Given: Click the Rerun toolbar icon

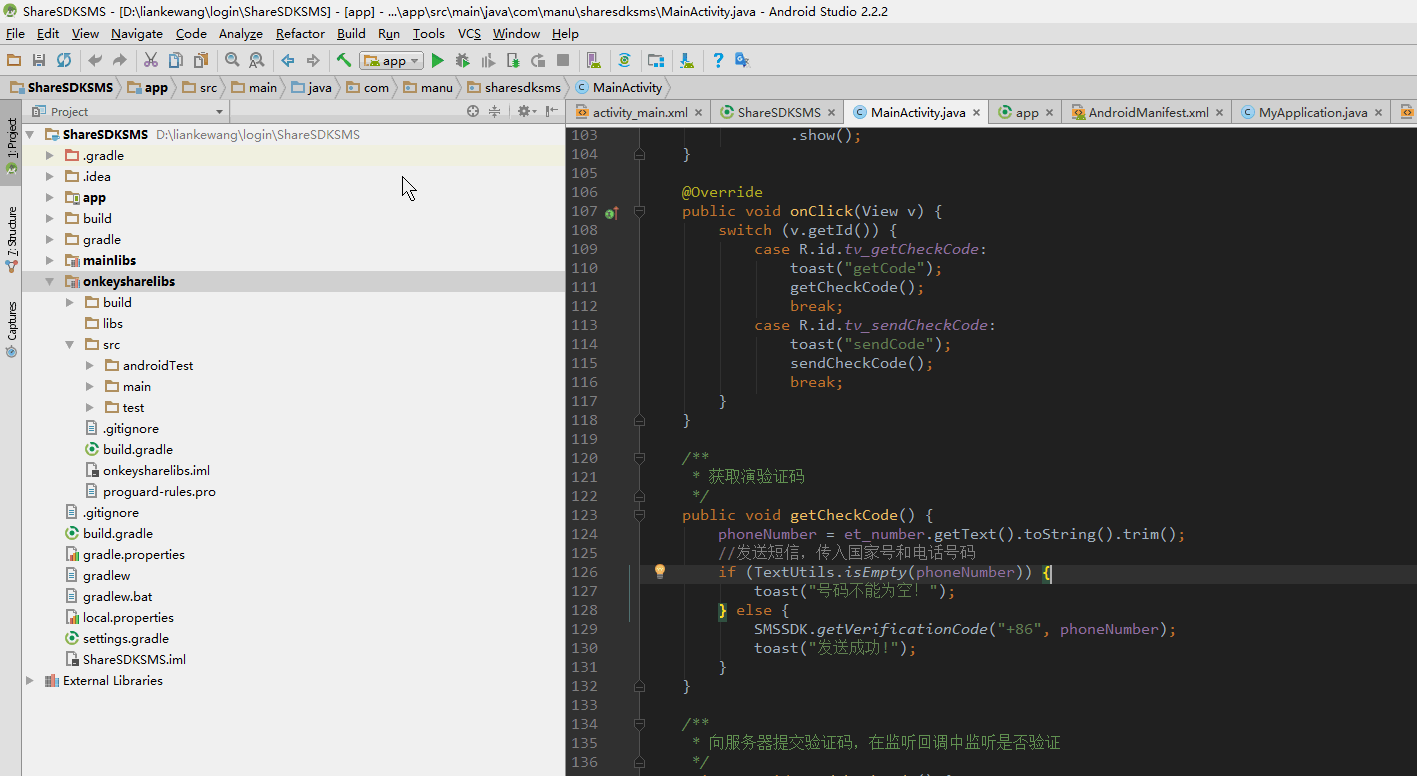Looking at the screenshot, I should click(x=538, y=61).
